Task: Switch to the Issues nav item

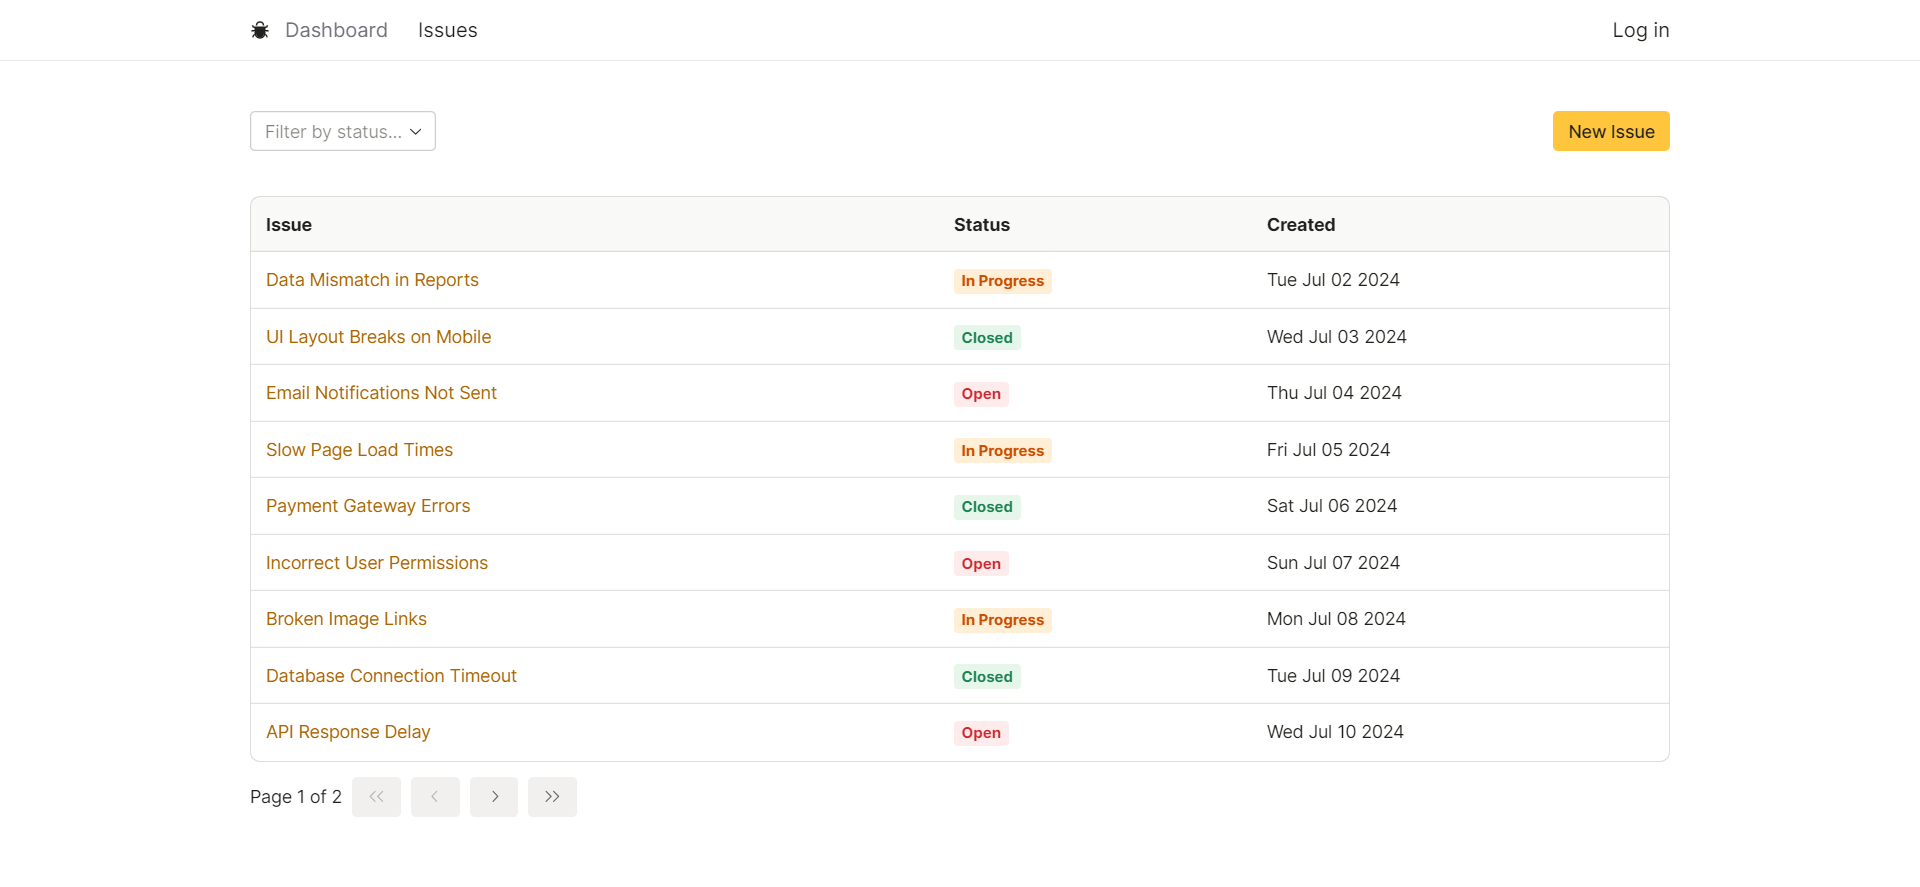Action: pos(447,30)
